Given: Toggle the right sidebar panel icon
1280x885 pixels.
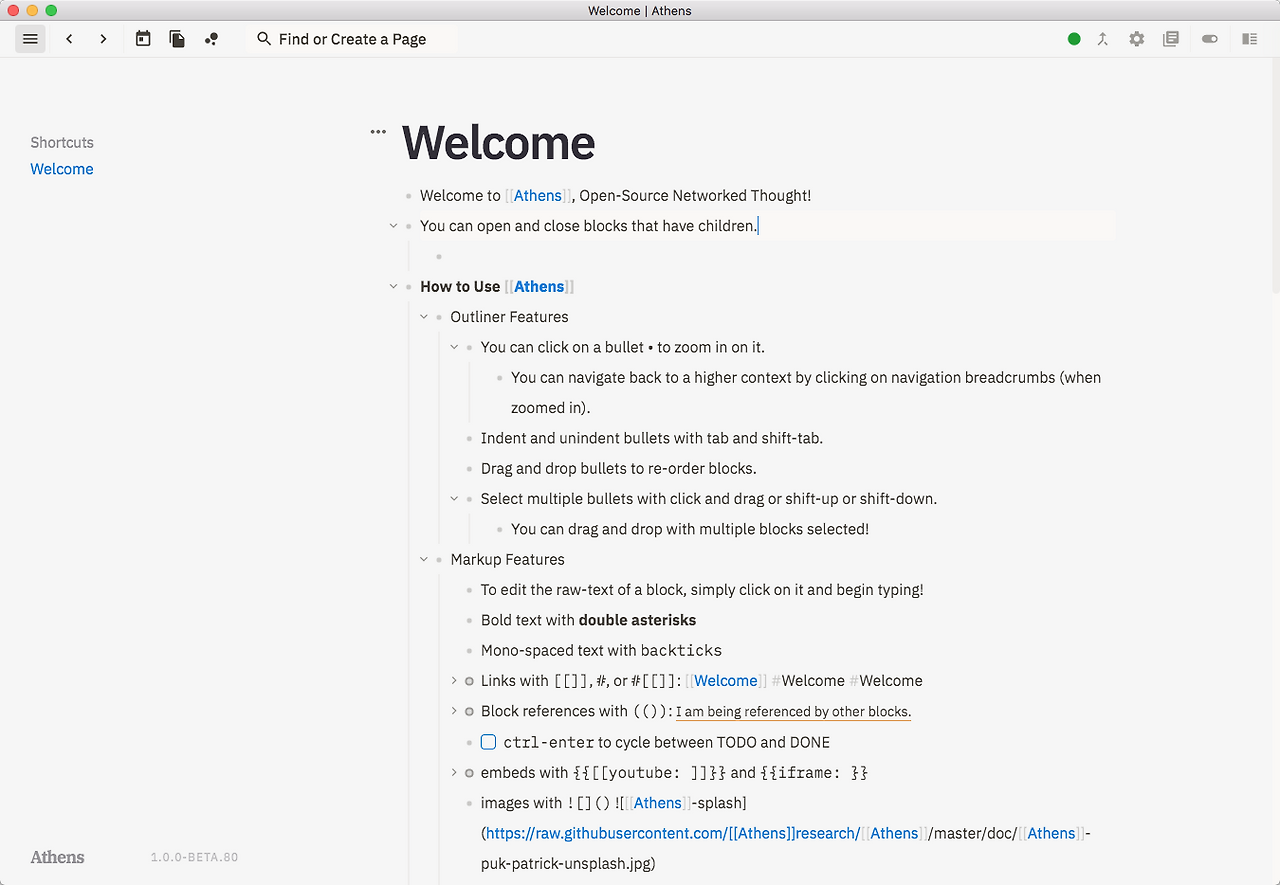Looking at the screenshot, I should (x=1250, y=39).
